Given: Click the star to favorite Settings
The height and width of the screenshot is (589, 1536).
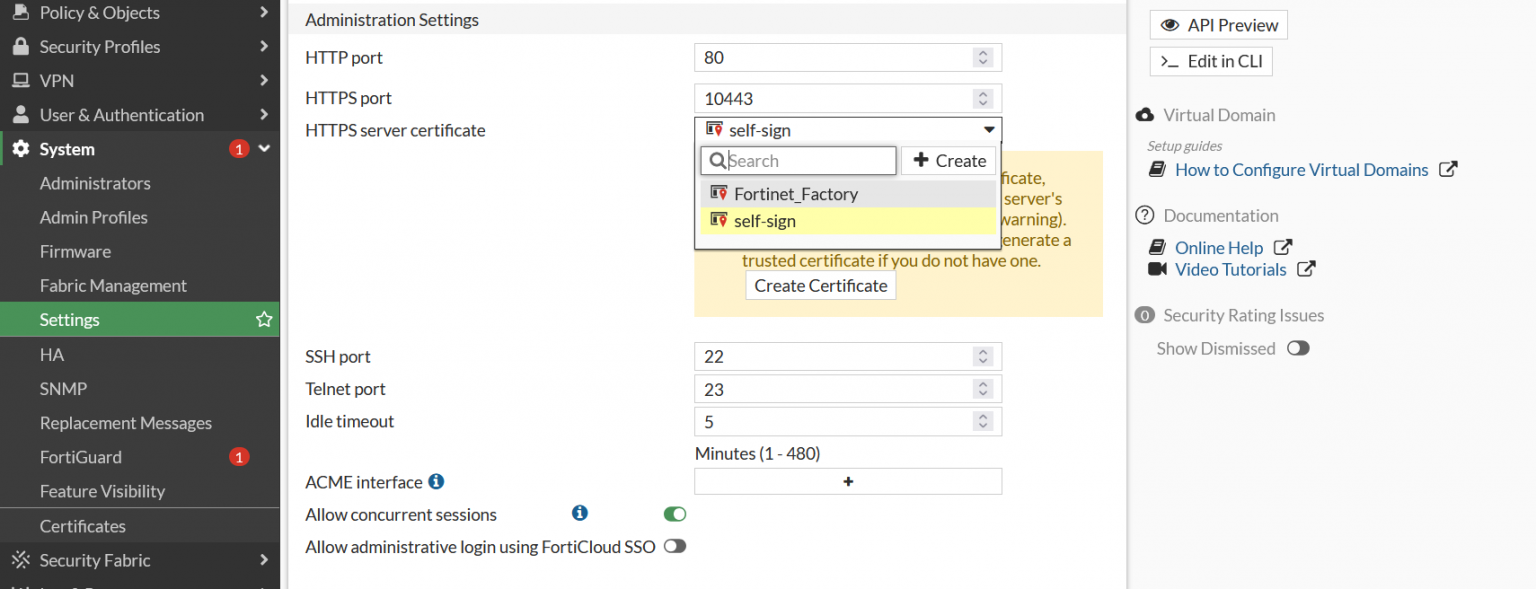Looking at the screenshot, I should coord(264,319).
